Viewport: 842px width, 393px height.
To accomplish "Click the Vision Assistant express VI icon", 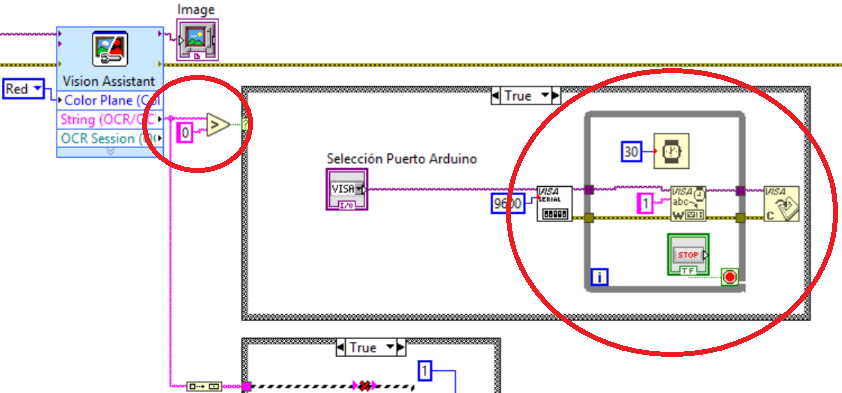I will click(x=110, y=49).
